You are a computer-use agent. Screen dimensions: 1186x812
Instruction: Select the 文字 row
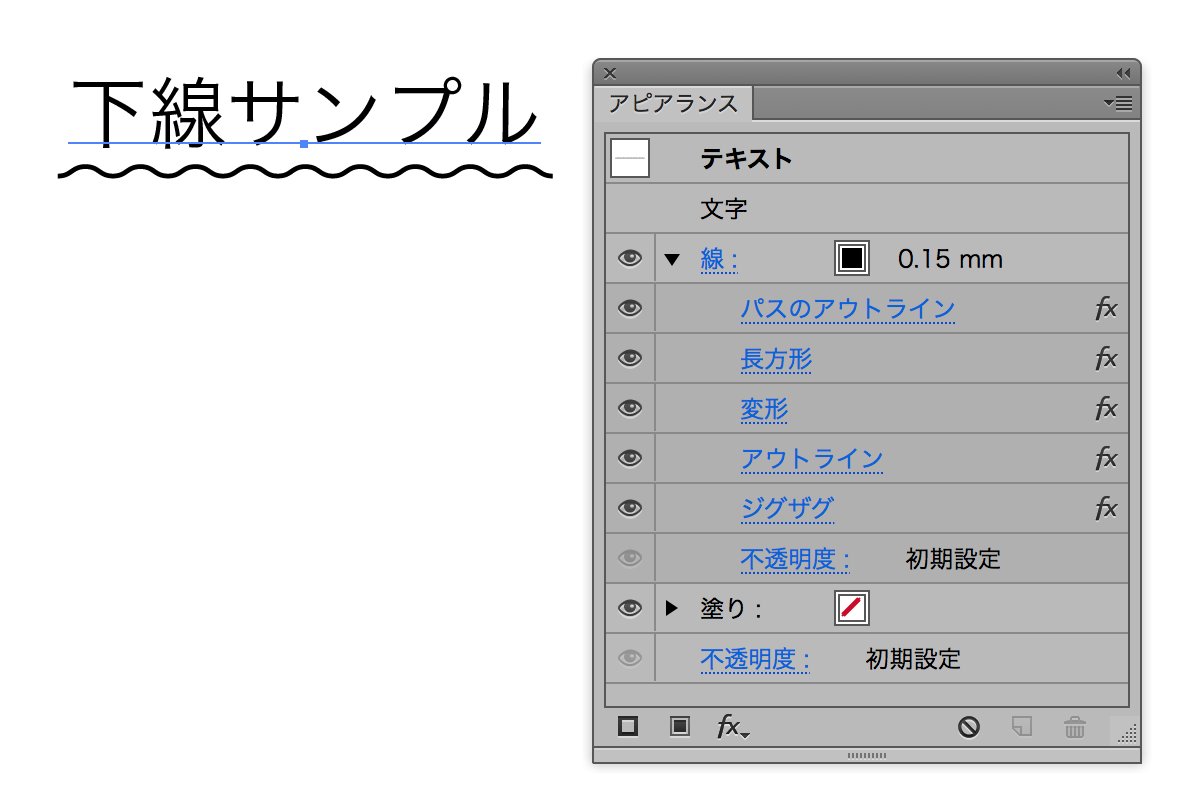coord(867,209)
